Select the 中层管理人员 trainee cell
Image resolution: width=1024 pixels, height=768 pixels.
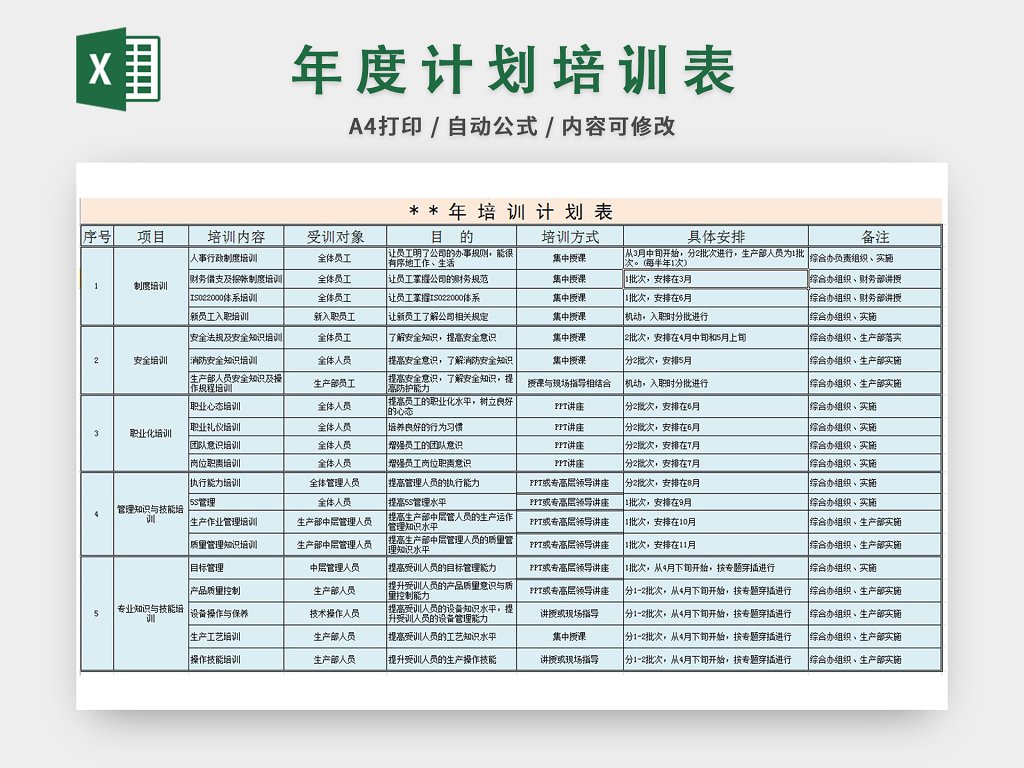(335, 568)
